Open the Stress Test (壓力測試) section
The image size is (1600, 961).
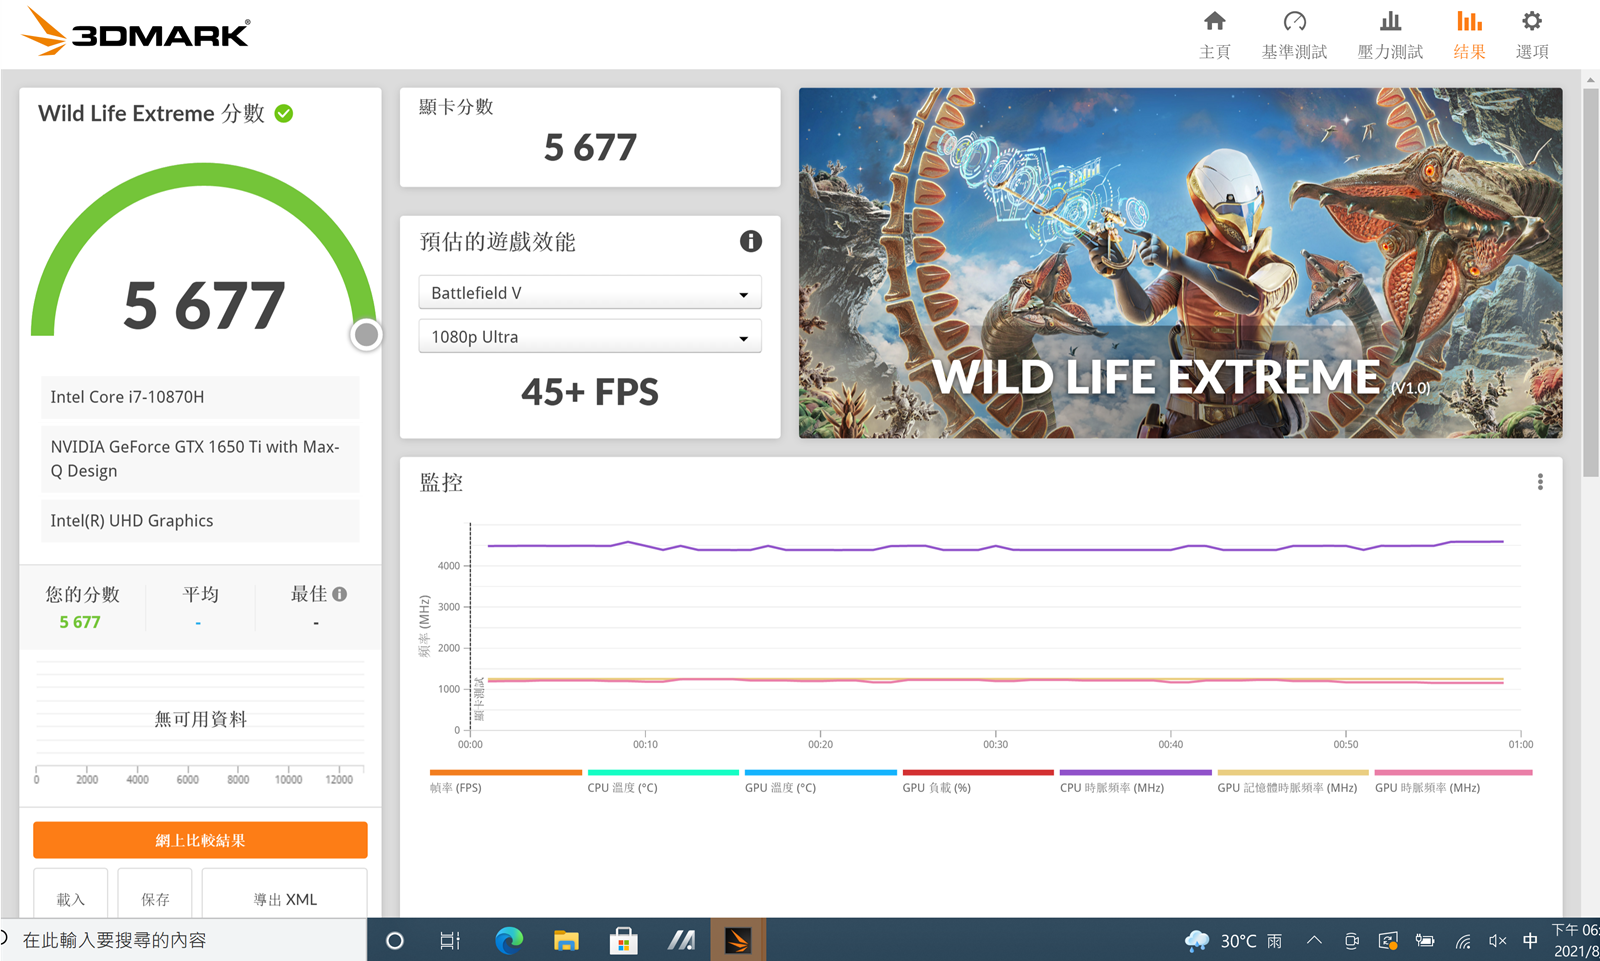point(1389,34)
